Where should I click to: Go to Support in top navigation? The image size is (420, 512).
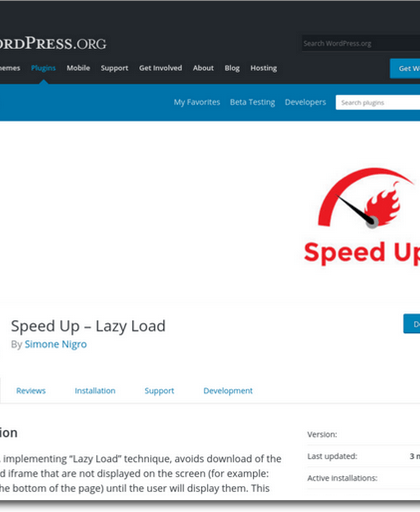tap(114, 68)
